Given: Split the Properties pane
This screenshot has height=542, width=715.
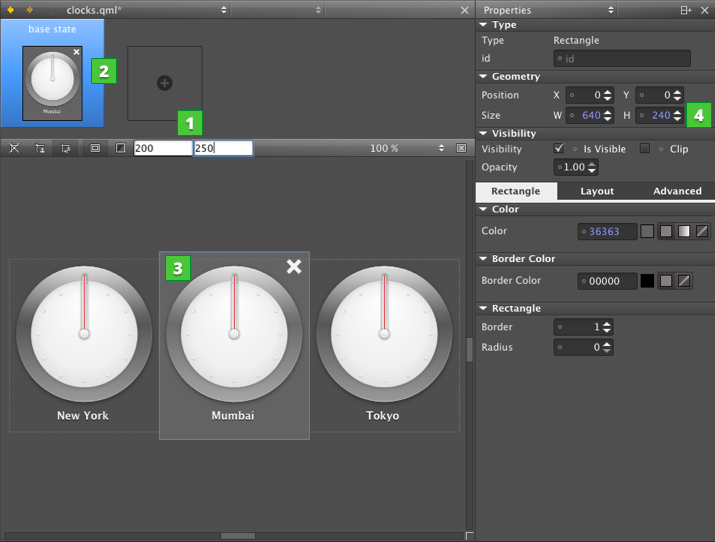Looking at the screenshot, I should point(685,10).
